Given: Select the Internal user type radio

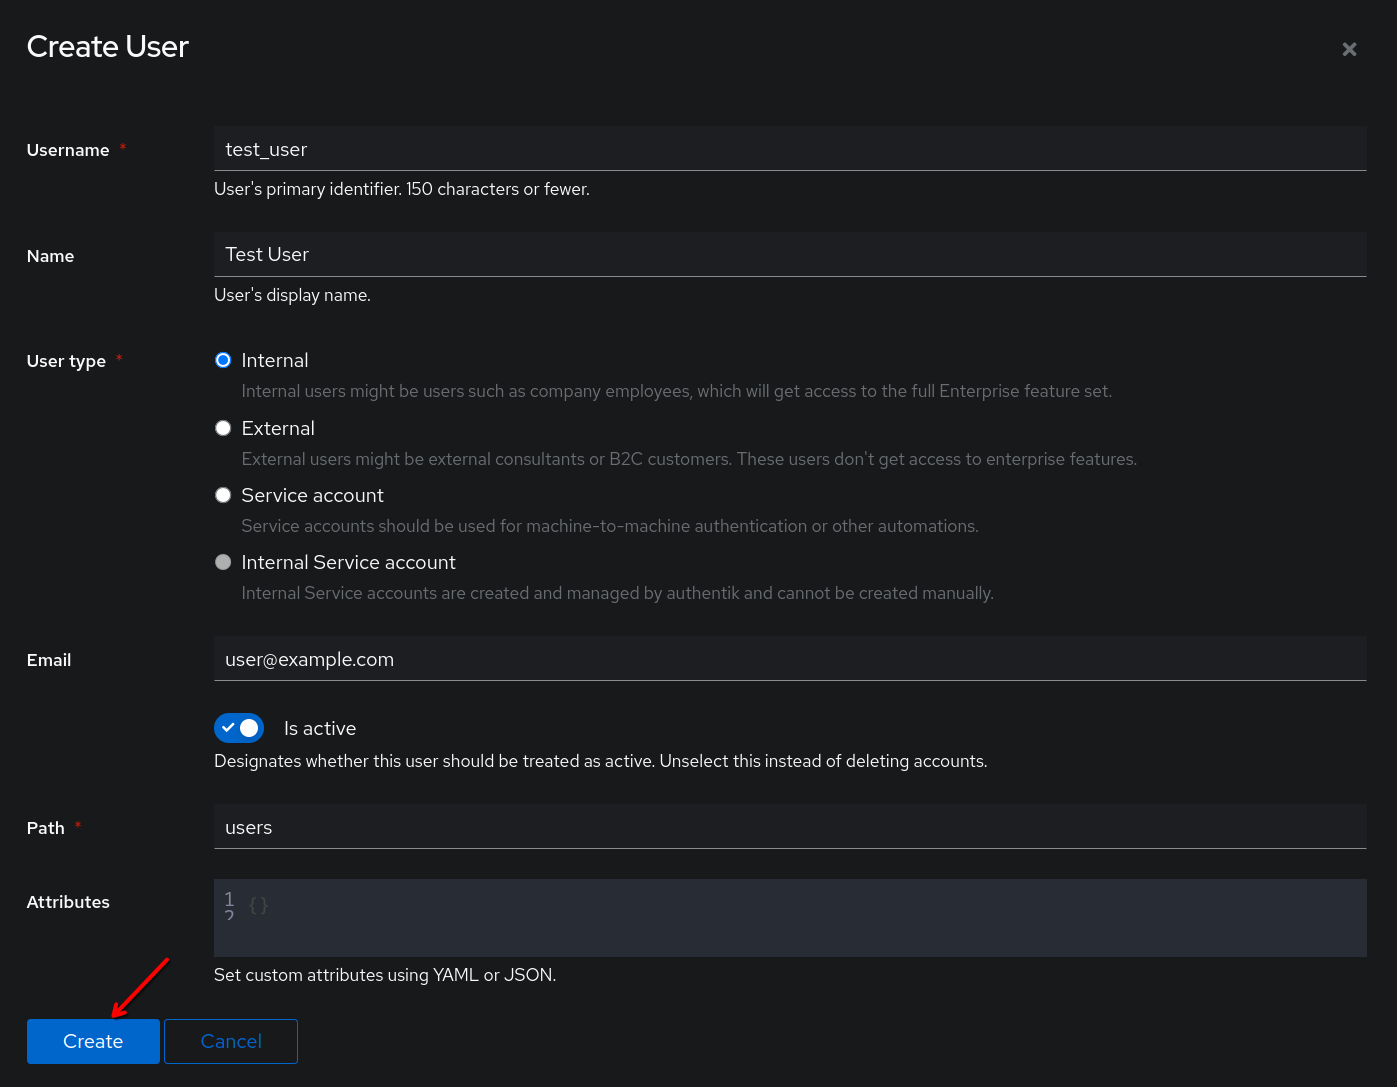Looking at the screenshot, I should tap(223, 360).
